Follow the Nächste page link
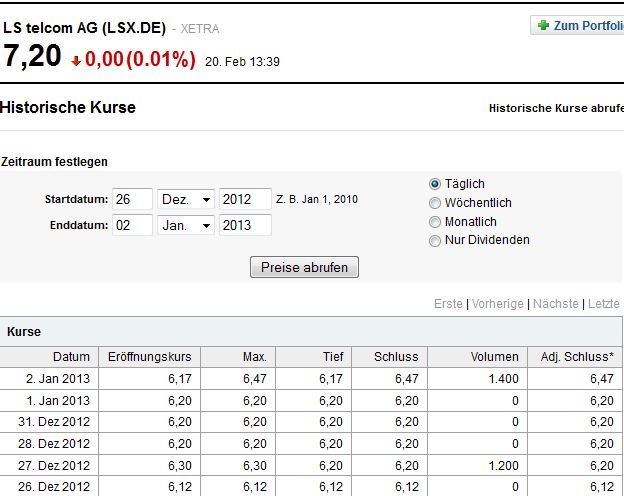624x496 pixels. click(x=556, y=304)
